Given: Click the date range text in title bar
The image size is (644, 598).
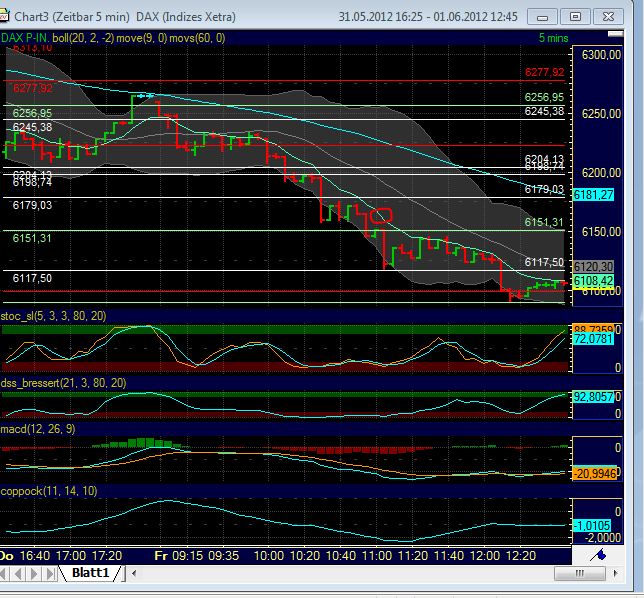Looking at the screenshot, I should [428, 17].
